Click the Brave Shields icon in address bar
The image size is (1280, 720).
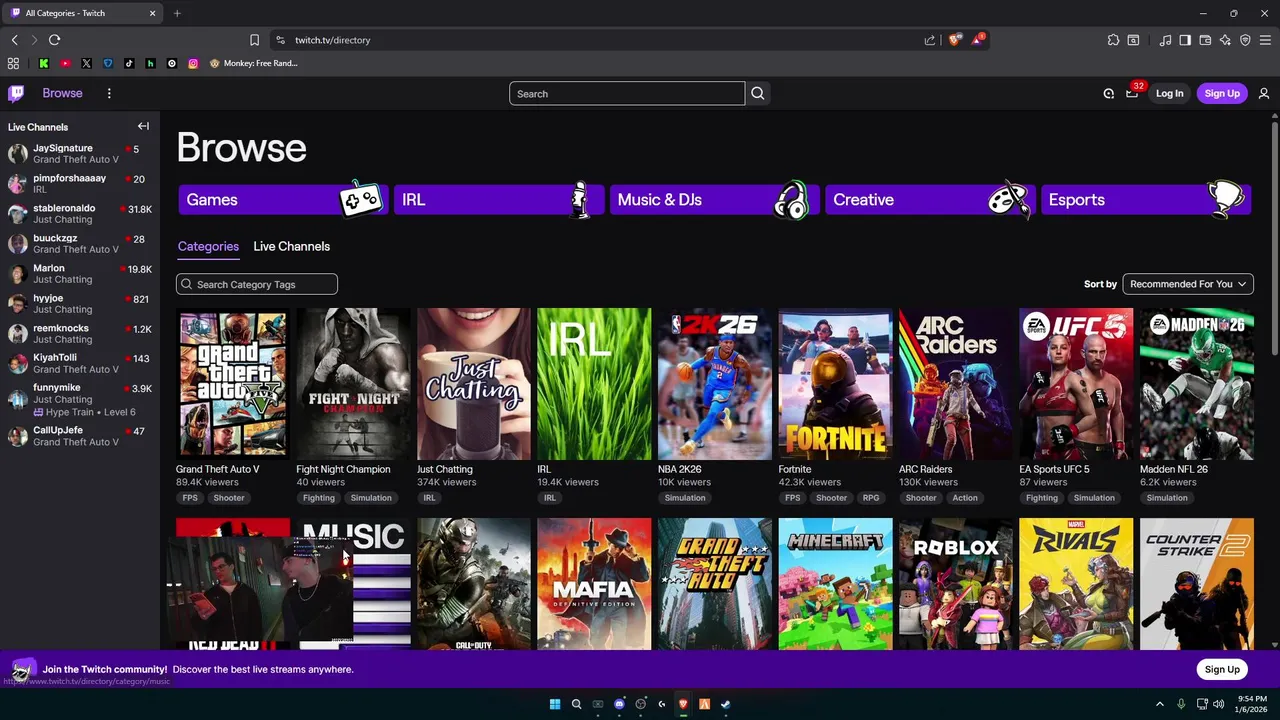click(x=955, y=40)
